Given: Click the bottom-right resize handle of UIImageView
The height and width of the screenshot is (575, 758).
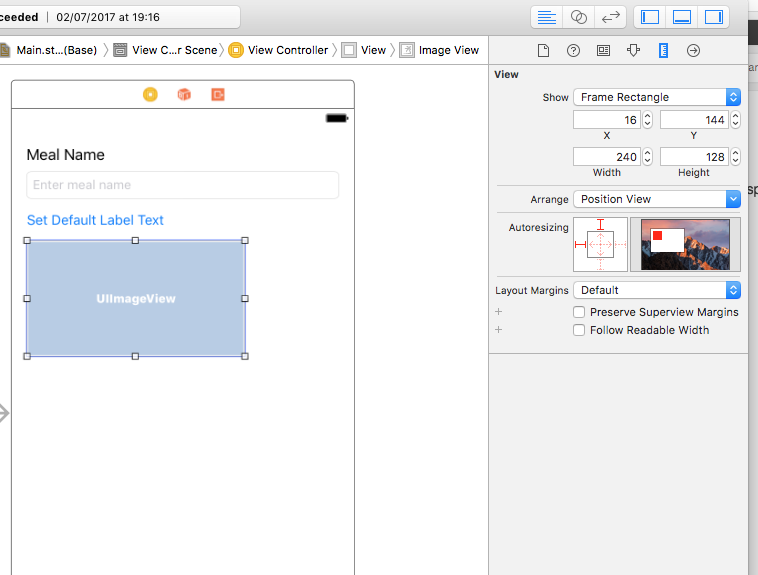Looking at the screenshot, I should [x=245, y=356].
